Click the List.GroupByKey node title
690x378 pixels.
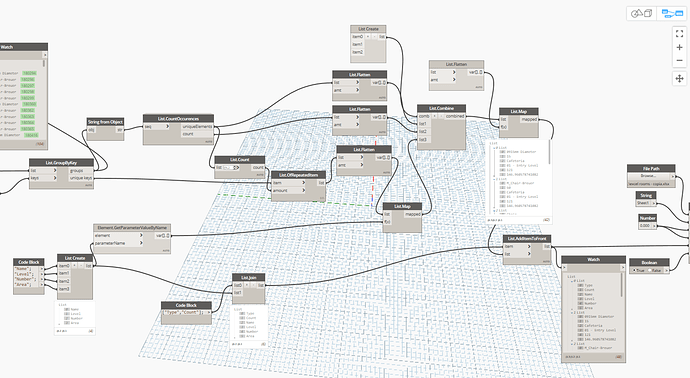61,162
